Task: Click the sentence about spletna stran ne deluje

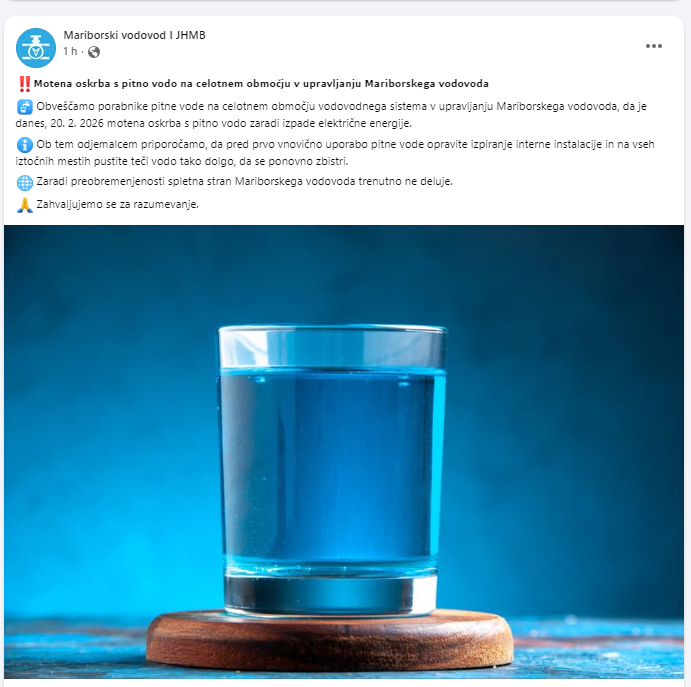Action: [x=244, y=181]
